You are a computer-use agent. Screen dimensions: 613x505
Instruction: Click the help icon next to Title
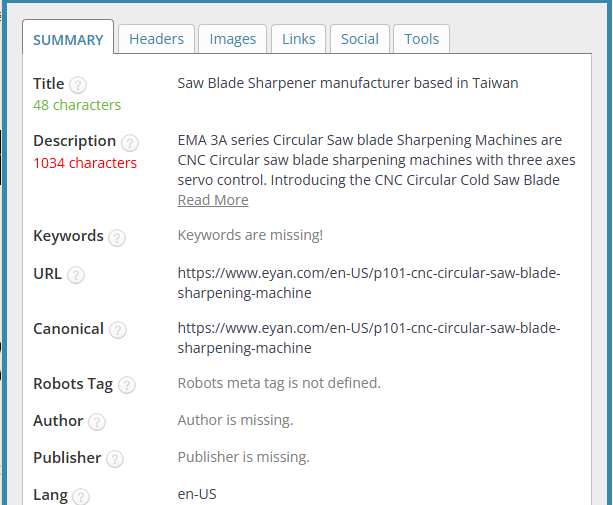[78, 85]
